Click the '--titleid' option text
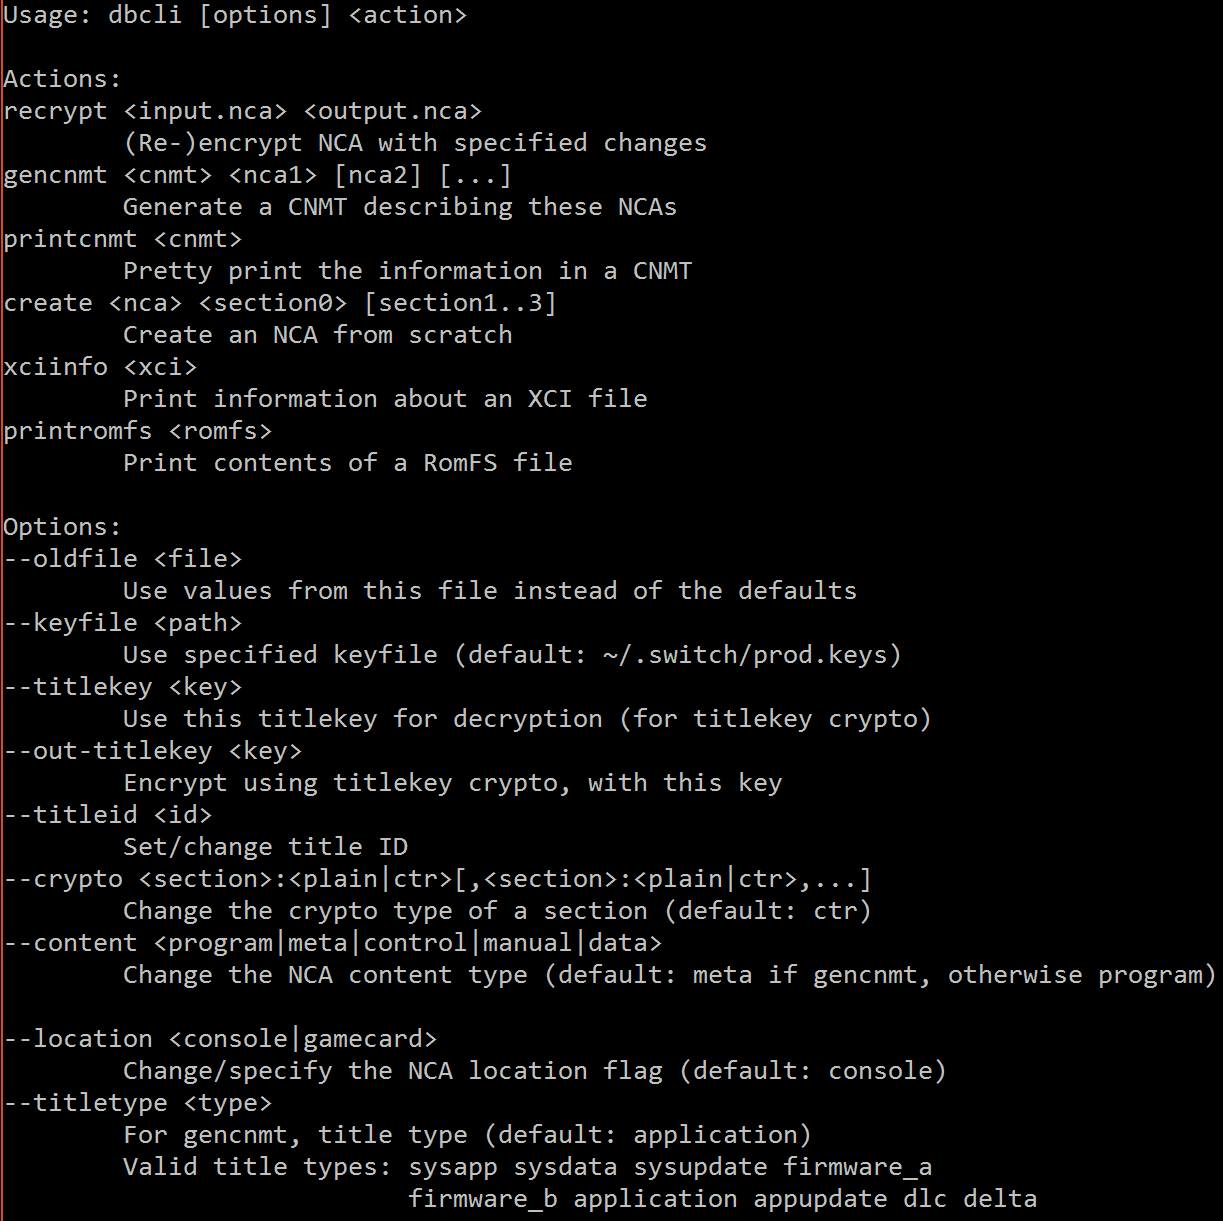 (x=71, y=815)
